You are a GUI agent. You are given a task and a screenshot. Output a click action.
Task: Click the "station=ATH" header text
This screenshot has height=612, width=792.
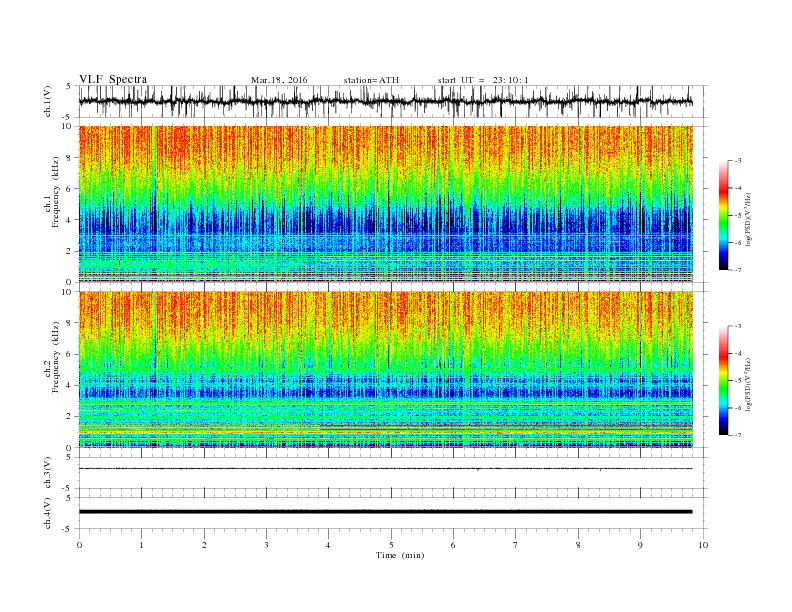(x=371, y=80)
